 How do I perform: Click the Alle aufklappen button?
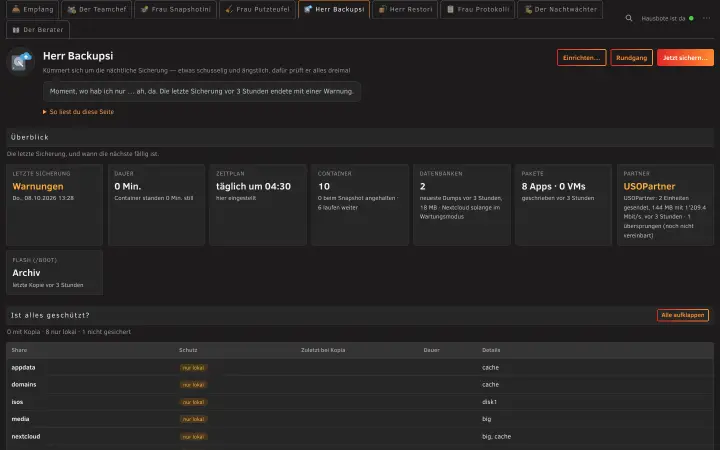(683, 315)
